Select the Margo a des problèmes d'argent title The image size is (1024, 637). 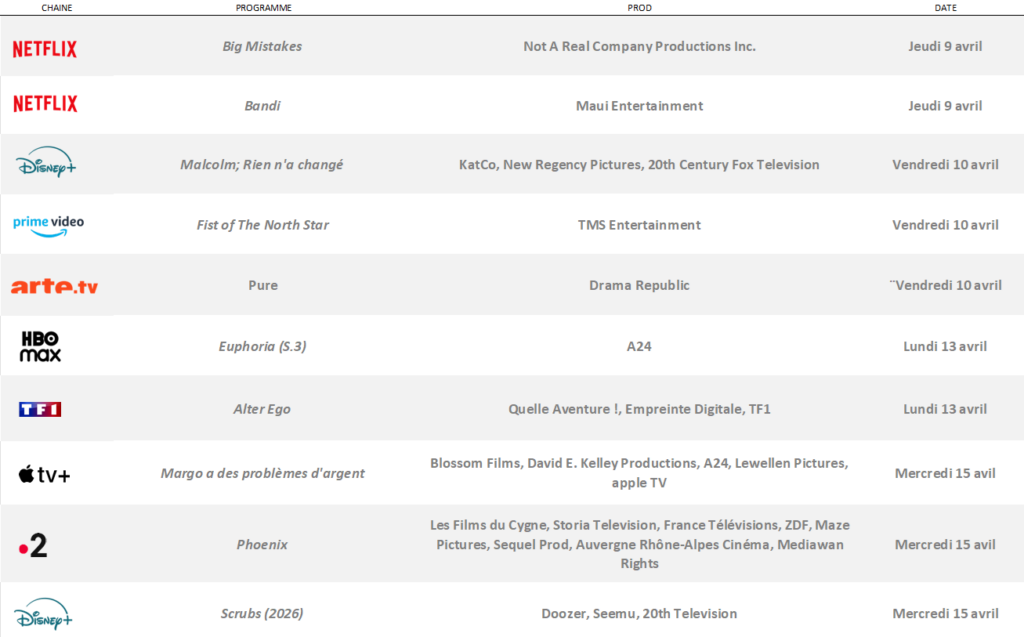[262, 473]
